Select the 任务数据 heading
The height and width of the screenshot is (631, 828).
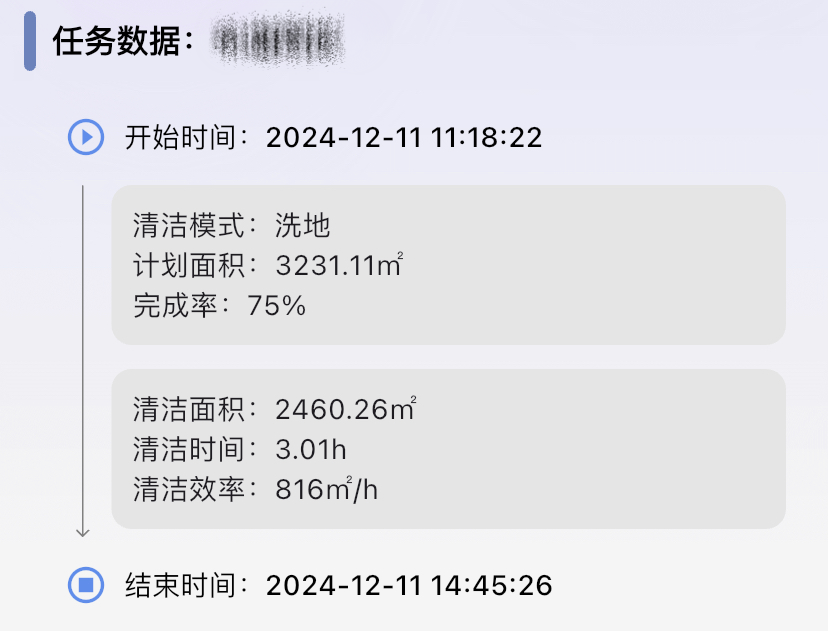(122, 43)
